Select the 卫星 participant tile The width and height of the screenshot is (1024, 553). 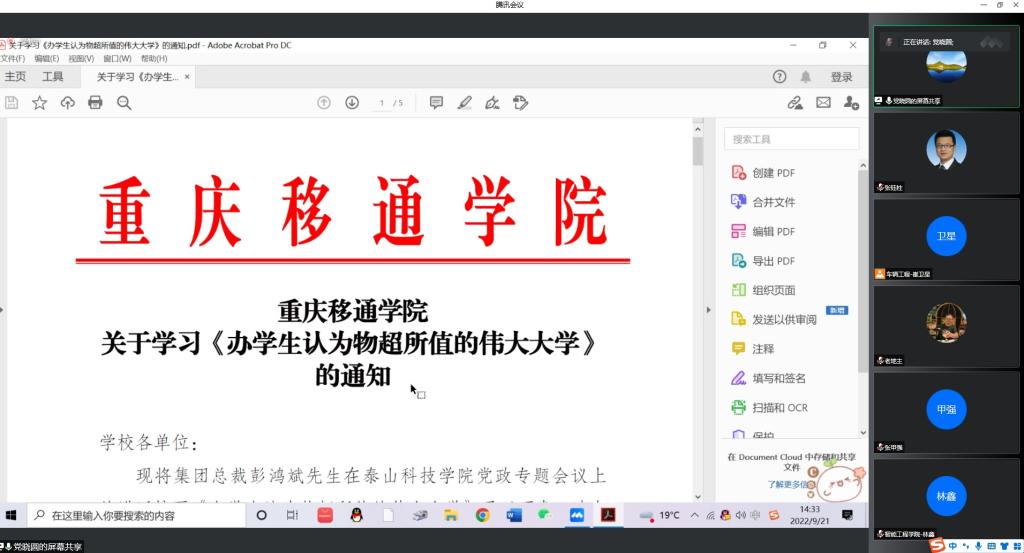pyautogui.click(x=946, y=240)
